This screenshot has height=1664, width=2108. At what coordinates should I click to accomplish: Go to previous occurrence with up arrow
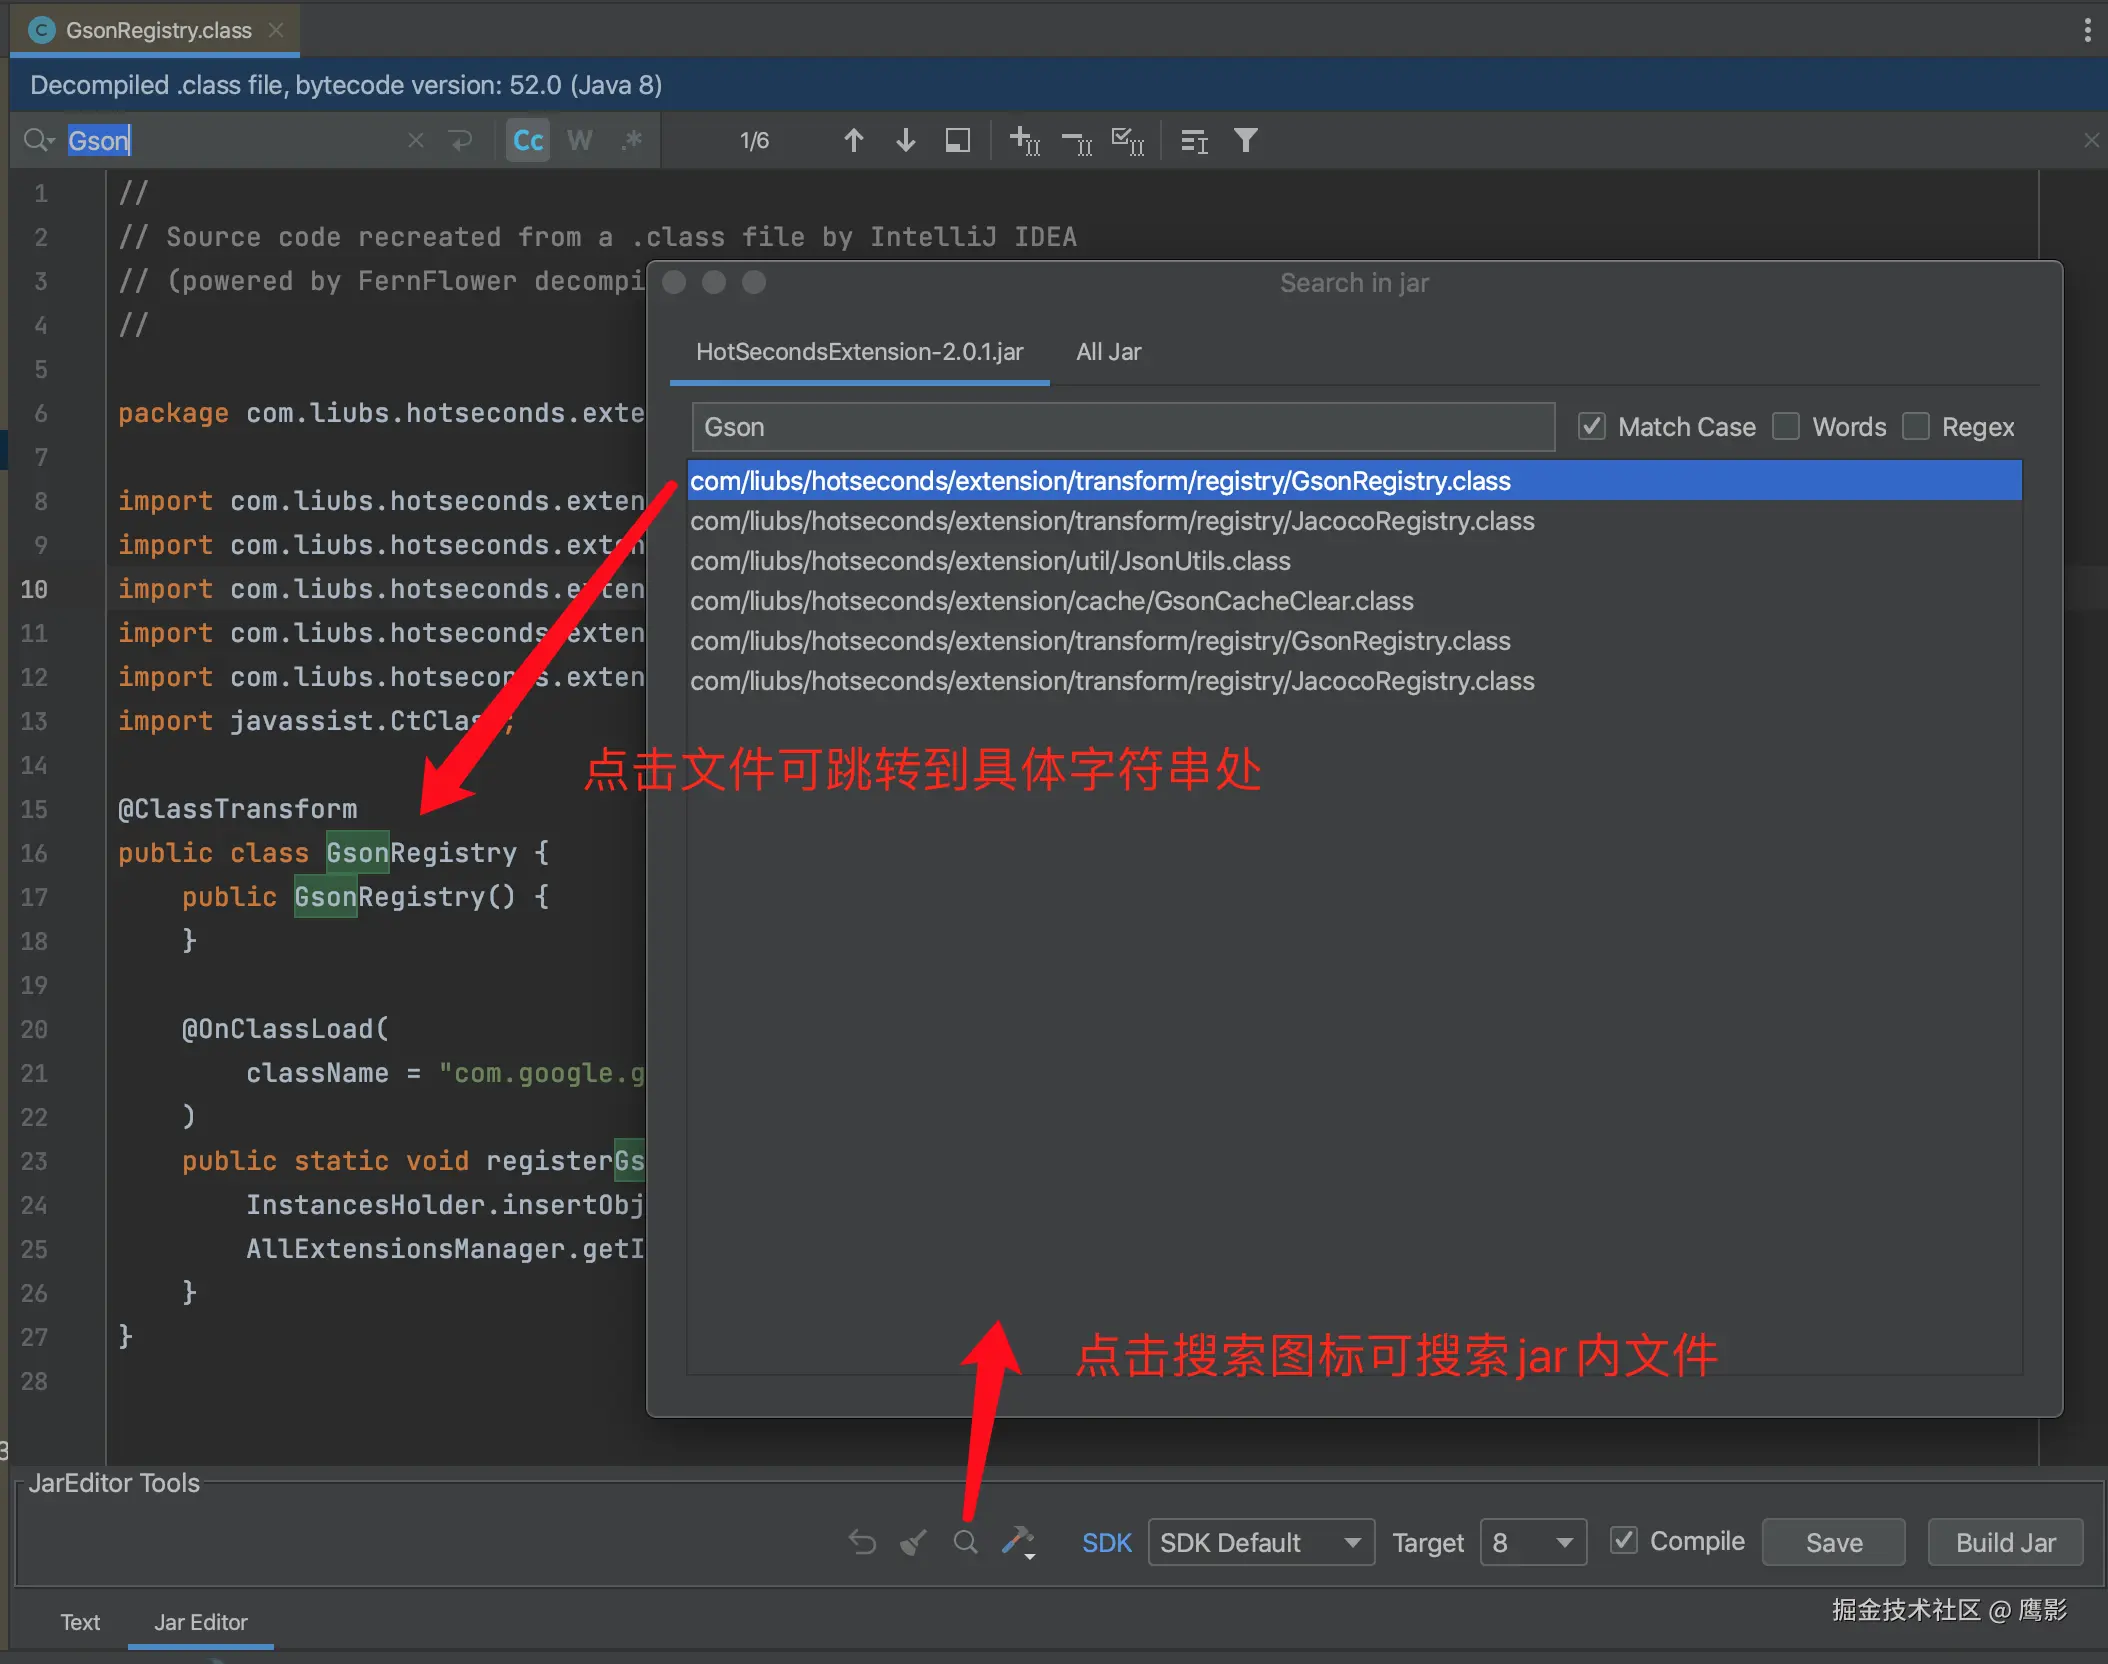853,140
